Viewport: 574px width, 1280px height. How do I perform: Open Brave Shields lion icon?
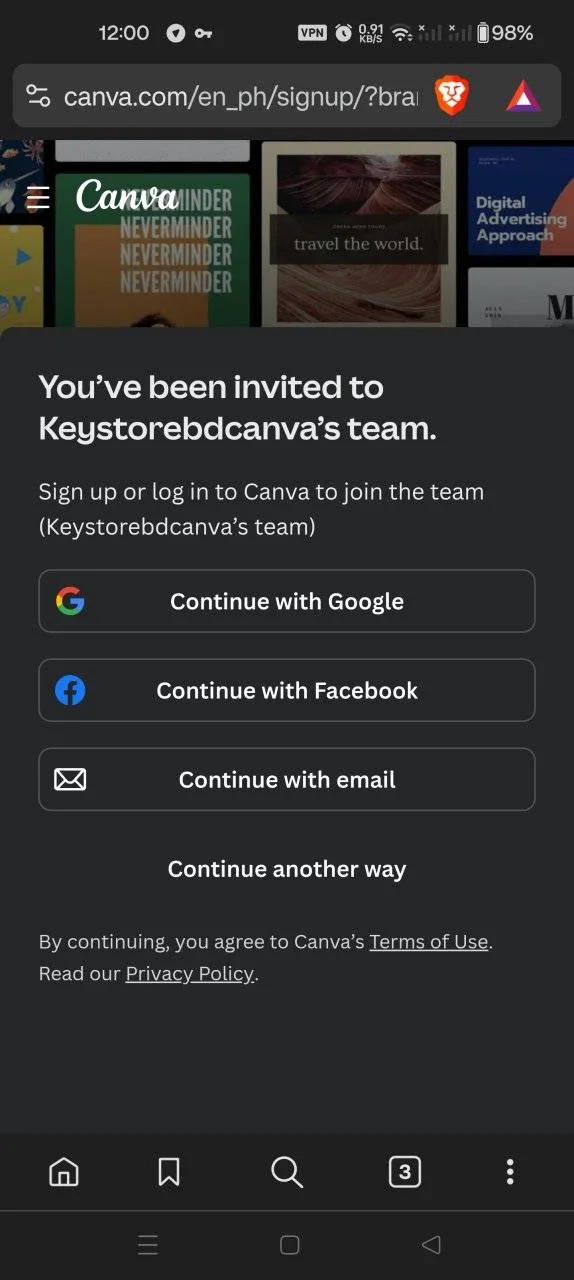pos(451,96)
